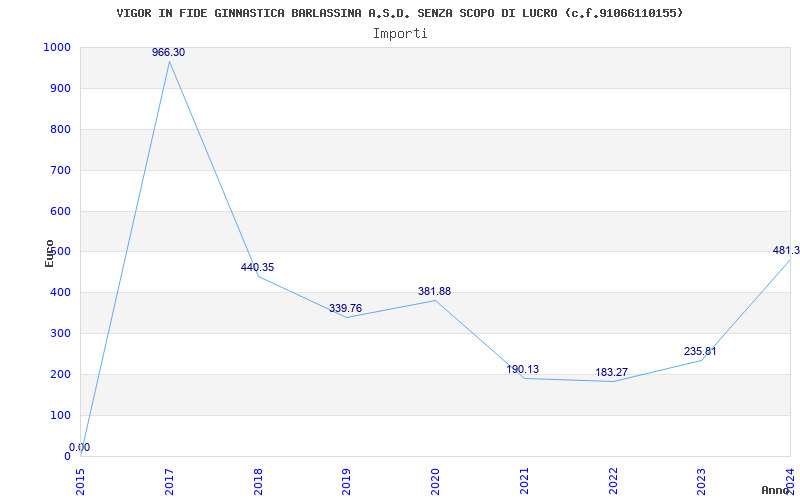Click the VIGOR IN FIDE GINNASTICA chart title
Image resolution: width=800 pixels, height=500 pixels.
399,13
